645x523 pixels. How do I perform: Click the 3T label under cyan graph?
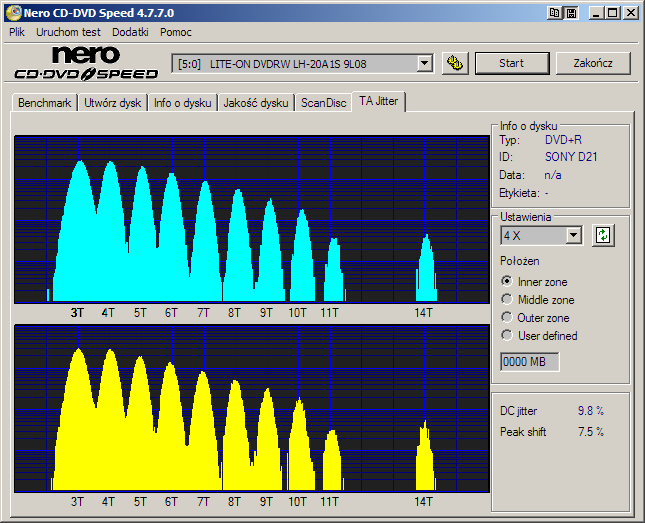[x=77, y=313]
